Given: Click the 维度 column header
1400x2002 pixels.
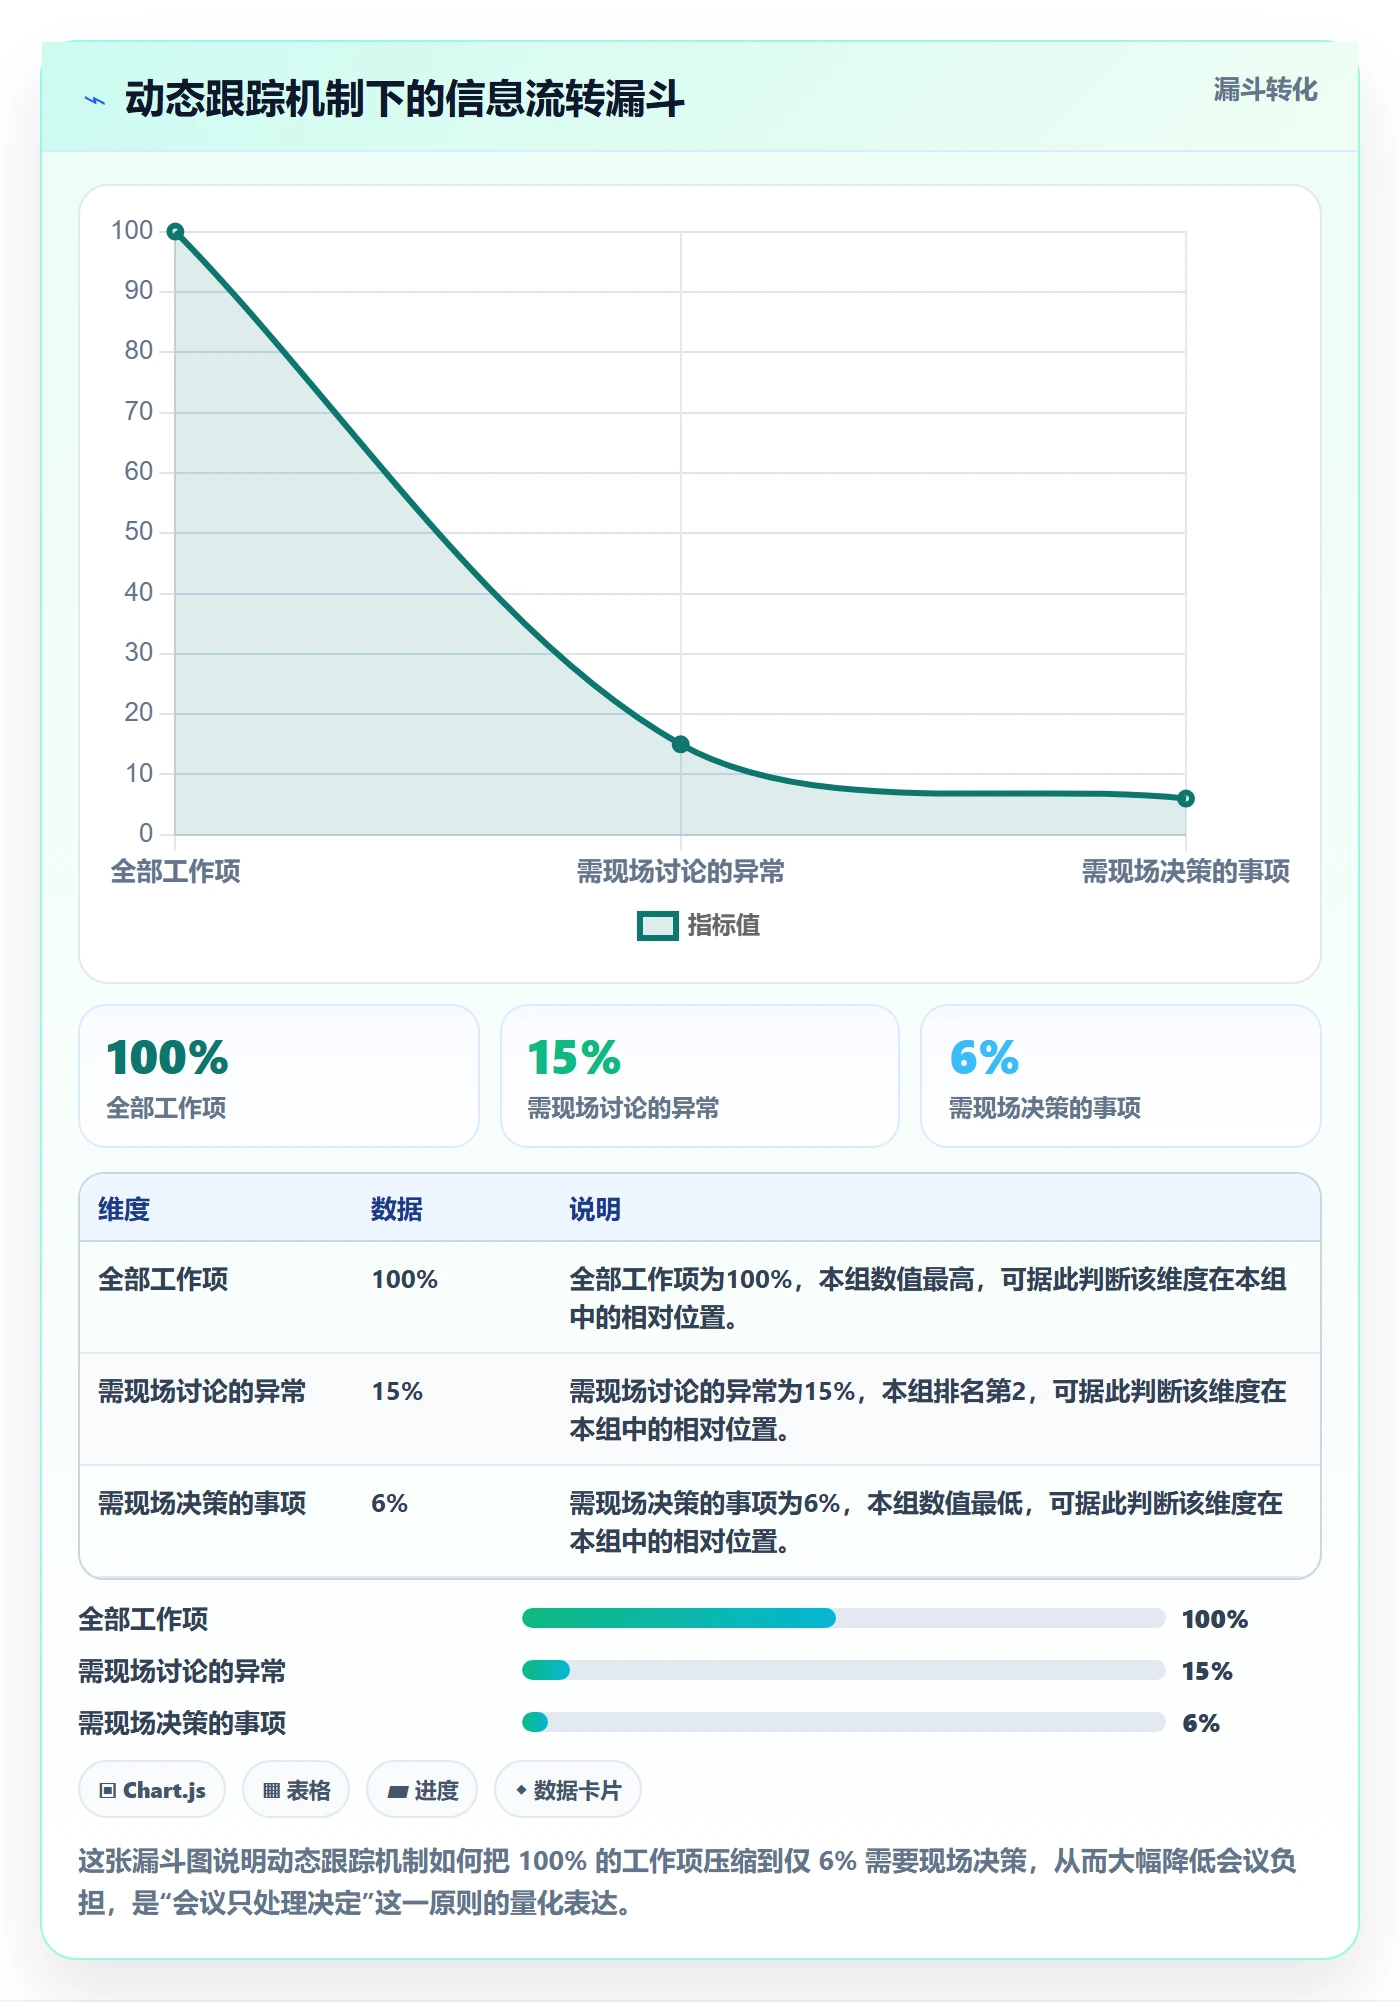Looking at the screenshot, I should (x=124, y=1209).
